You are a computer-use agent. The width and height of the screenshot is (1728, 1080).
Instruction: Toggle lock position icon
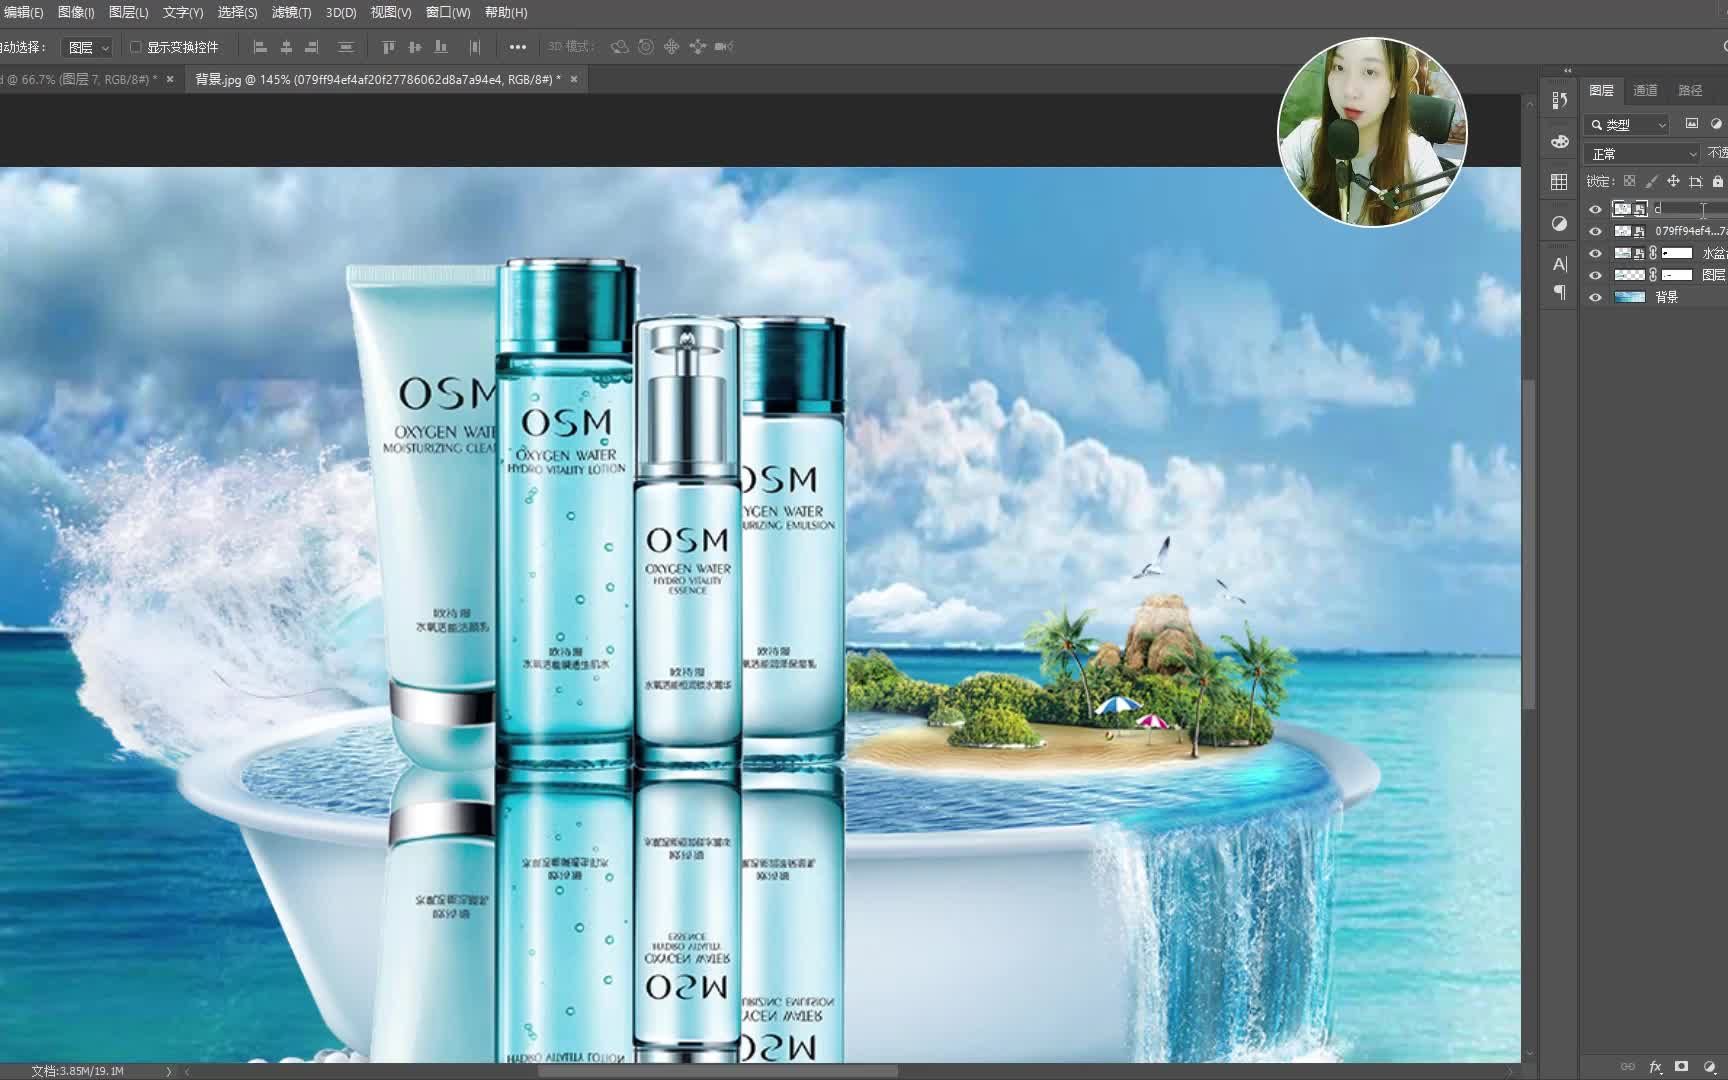pyautogui.click(x=1673, y=181)
